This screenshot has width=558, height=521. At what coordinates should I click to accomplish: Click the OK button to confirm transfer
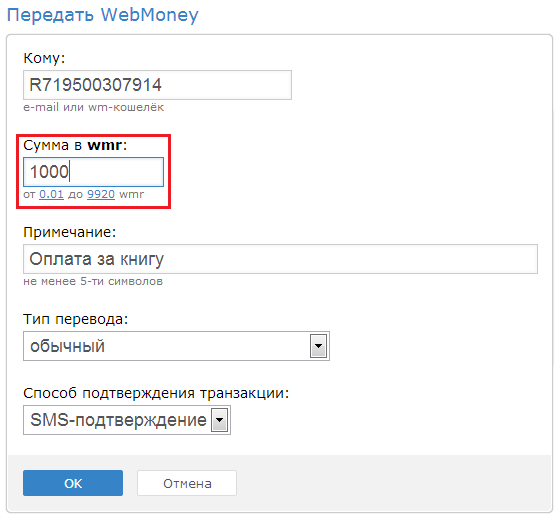pos(73,483)
